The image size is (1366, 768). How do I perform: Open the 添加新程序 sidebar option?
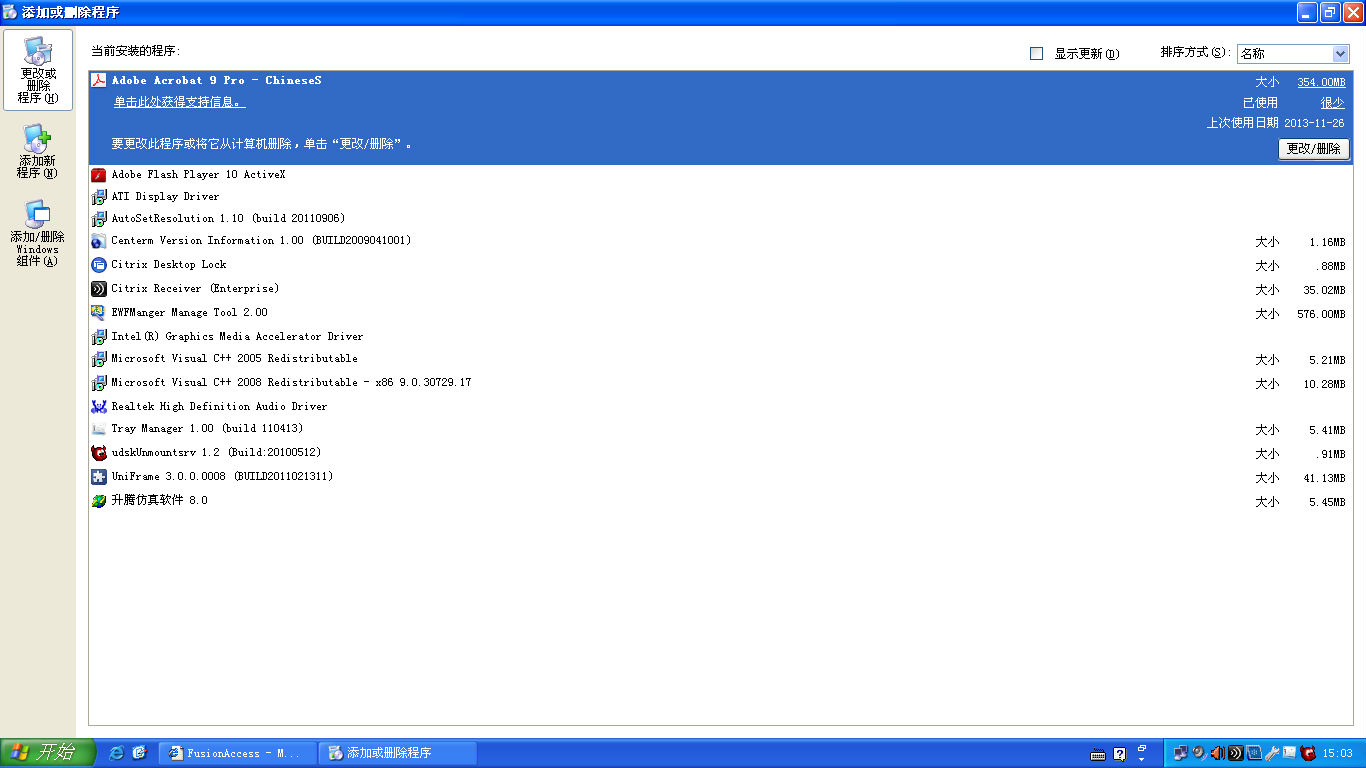tap(37, 152)
